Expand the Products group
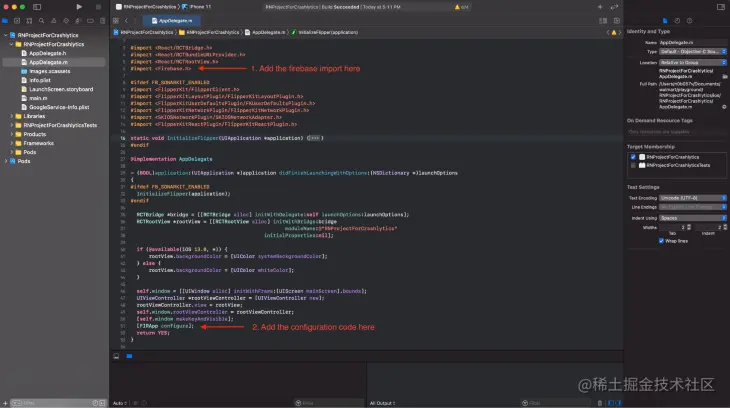This screenshot has width=730, height=408. click(x=11, y=134)
